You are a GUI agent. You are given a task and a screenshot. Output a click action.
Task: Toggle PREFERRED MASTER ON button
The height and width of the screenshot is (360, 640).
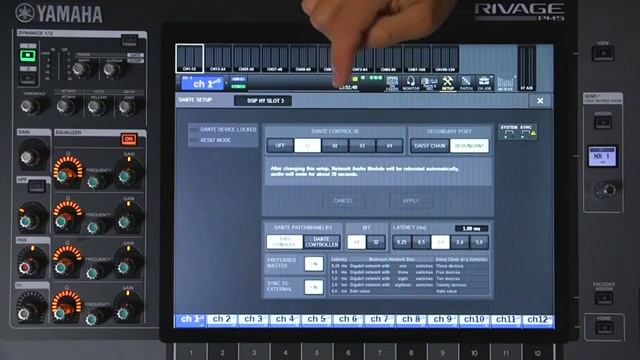click(313, 264)
